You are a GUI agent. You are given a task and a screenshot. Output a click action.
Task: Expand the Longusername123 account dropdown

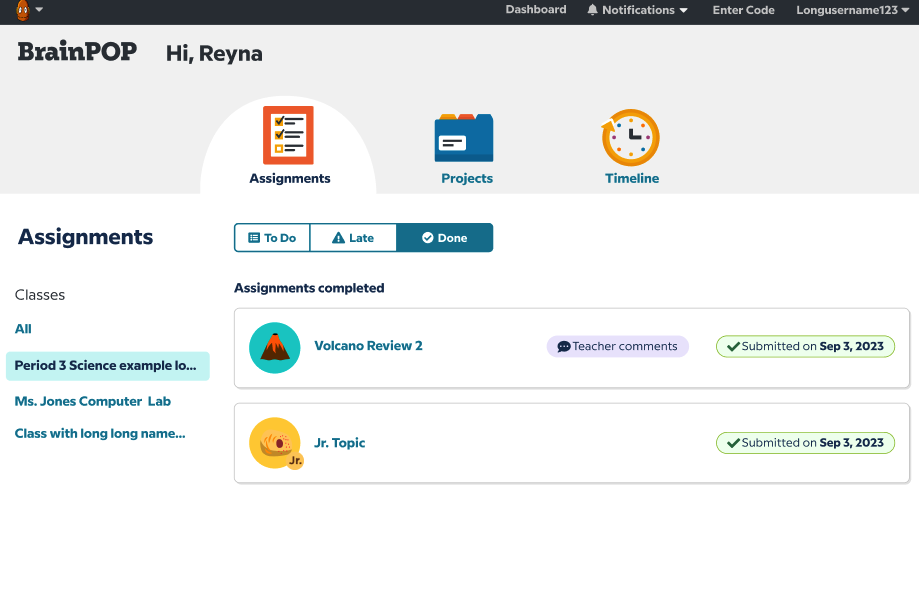click(x=906, y=10)
